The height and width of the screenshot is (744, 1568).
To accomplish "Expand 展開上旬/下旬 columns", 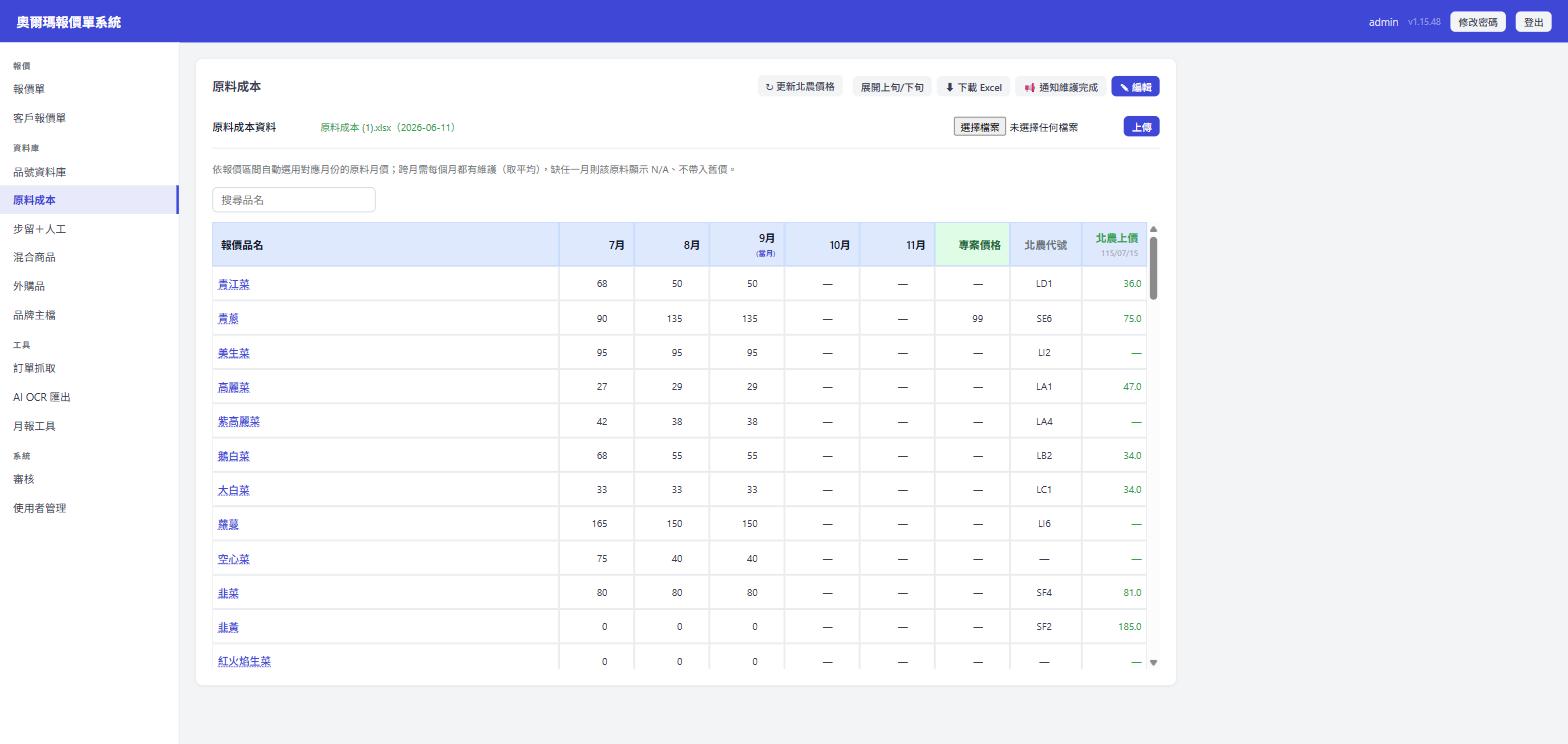I will (892, 87).
